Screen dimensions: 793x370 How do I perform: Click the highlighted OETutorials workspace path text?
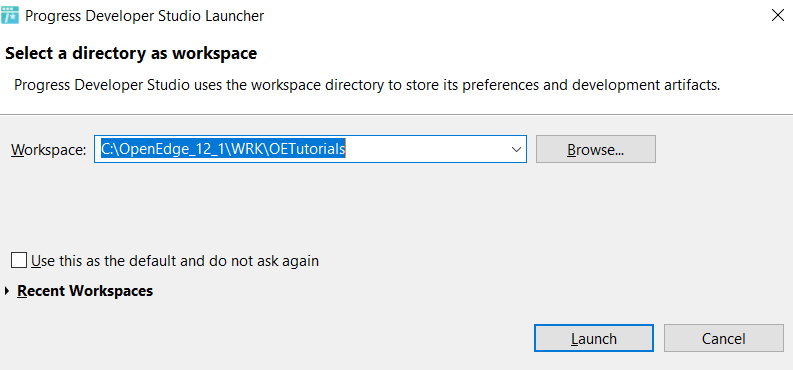pyautogui.click(x=223, y=149)
